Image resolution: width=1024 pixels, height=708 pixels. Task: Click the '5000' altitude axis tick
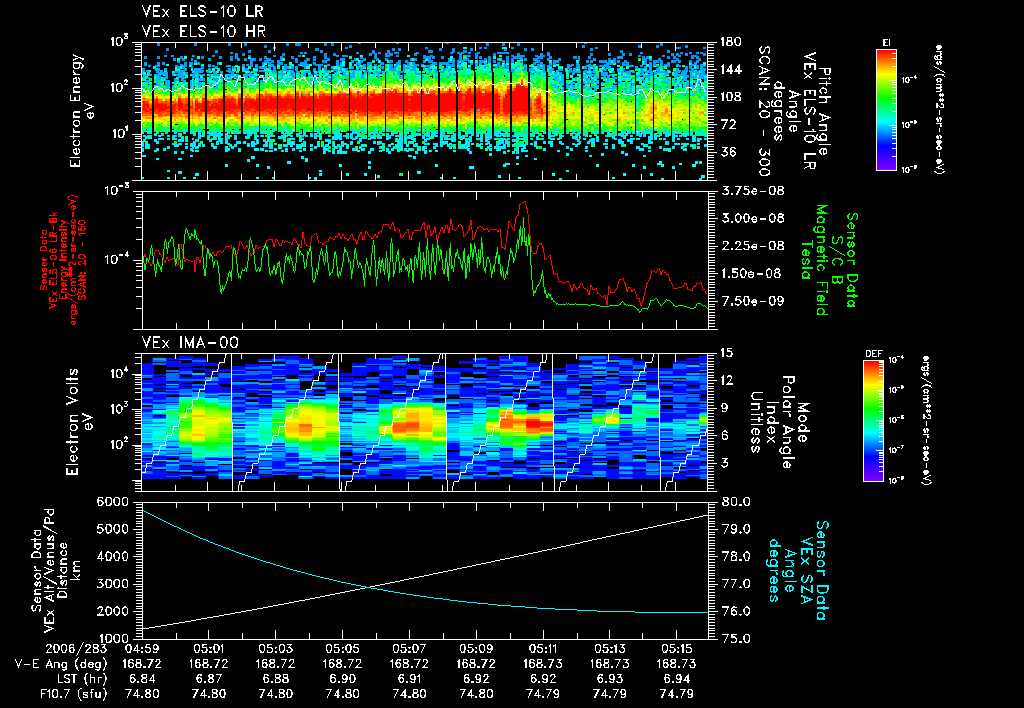(114, 529)
